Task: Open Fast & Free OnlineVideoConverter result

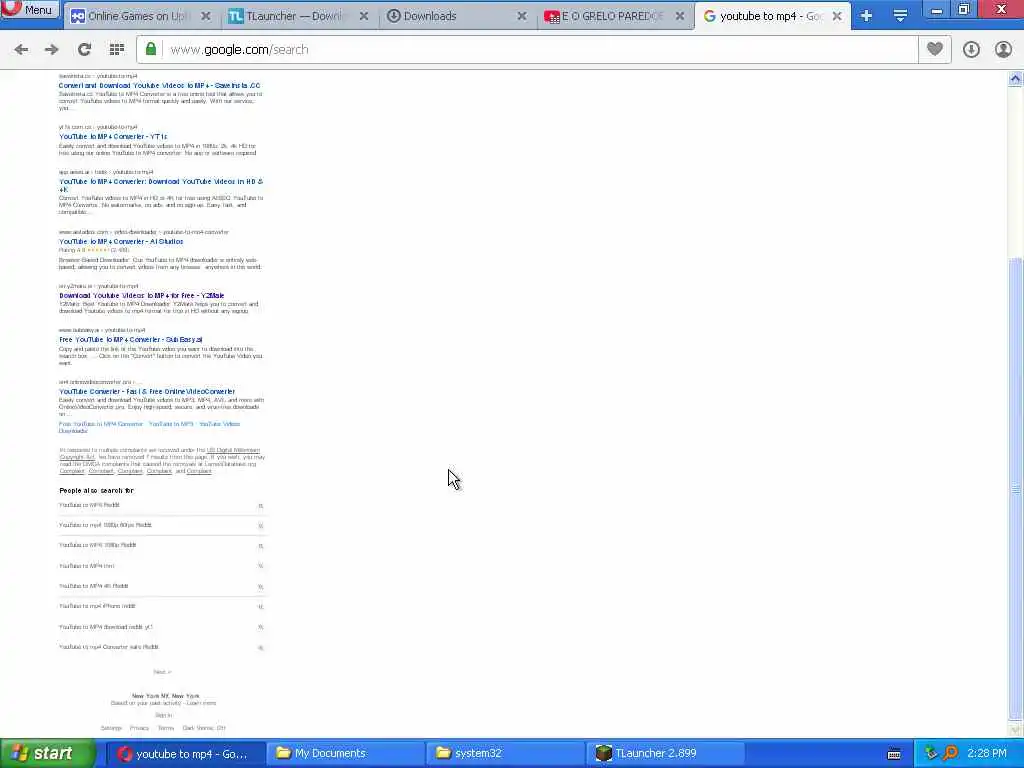Action: coord(147,392)
